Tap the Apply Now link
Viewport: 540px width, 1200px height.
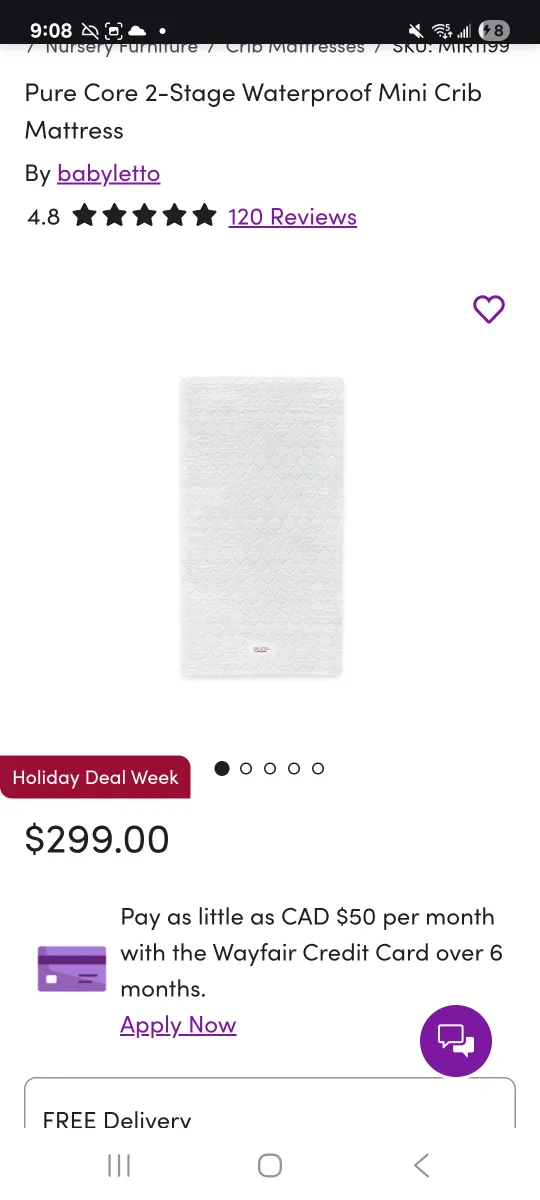tap(178, 1025)
